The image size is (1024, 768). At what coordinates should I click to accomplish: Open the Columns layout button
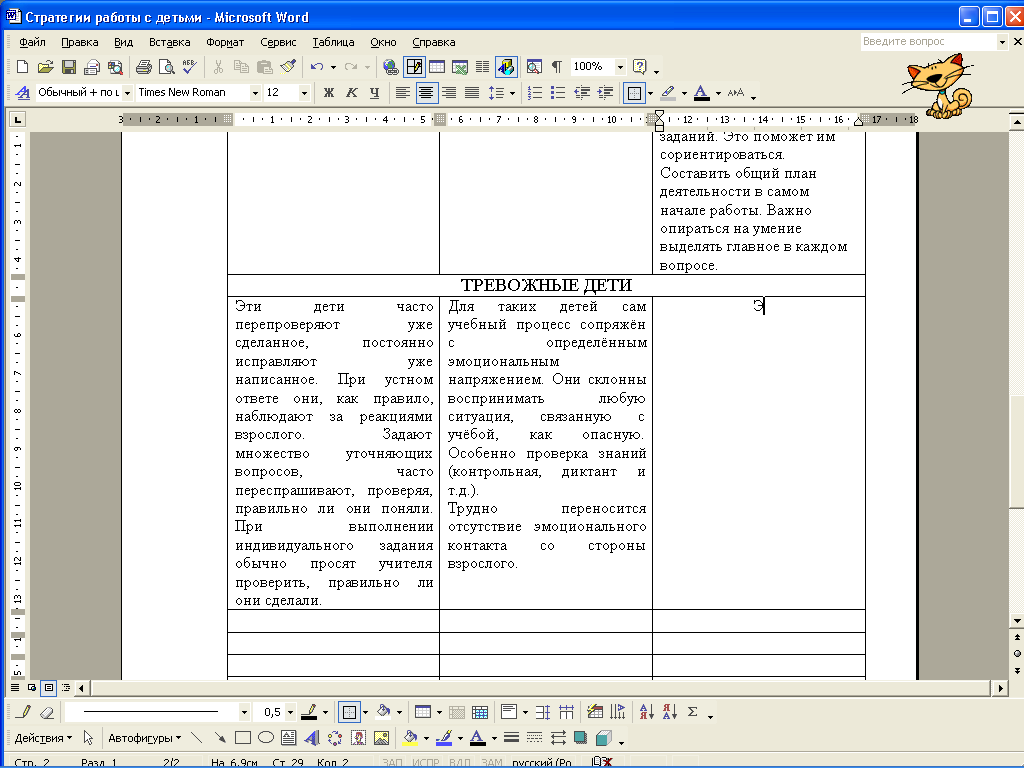point(483,67)
